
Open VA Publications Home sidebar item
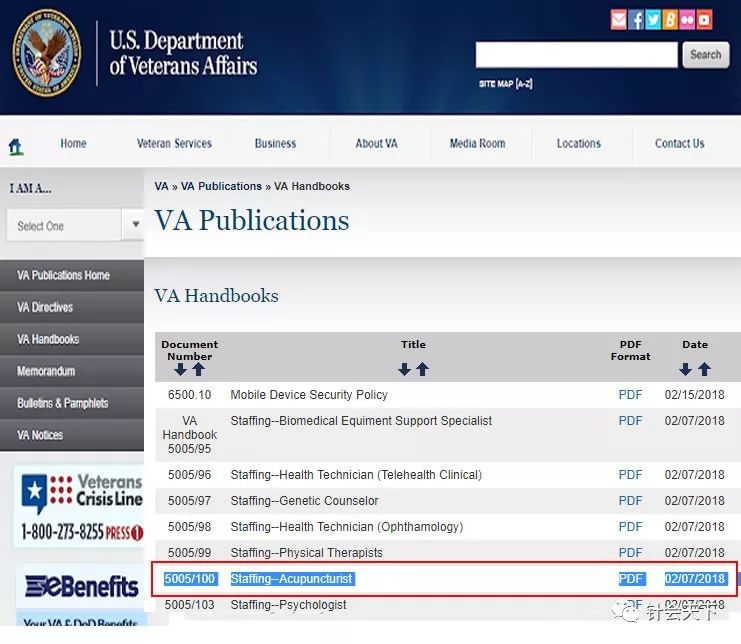click(72, 275)
